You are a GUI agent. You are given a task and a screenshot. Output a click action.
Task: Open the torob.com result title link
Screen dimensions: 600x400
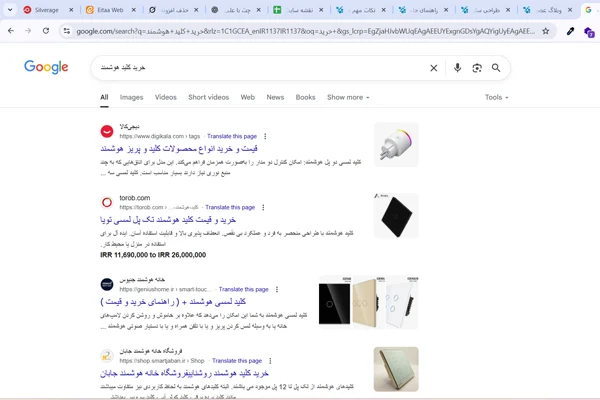click(168, 220)
